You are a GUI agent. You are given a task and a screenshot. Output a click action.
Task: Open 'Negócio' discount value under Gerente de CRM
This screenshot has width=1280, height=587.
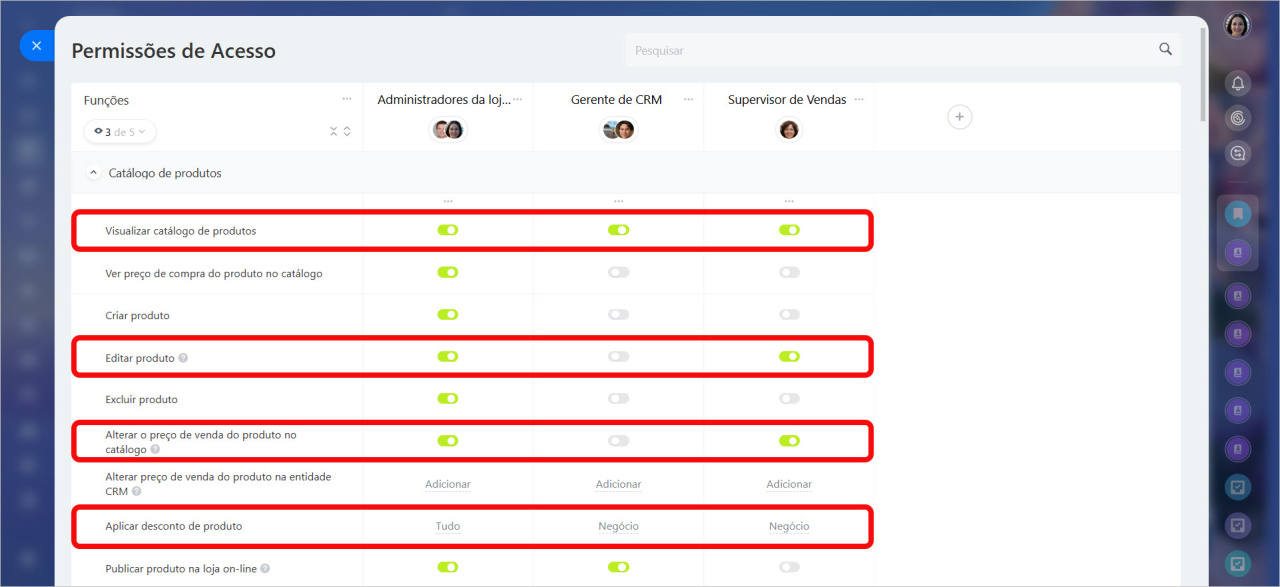tap(618, 526)
